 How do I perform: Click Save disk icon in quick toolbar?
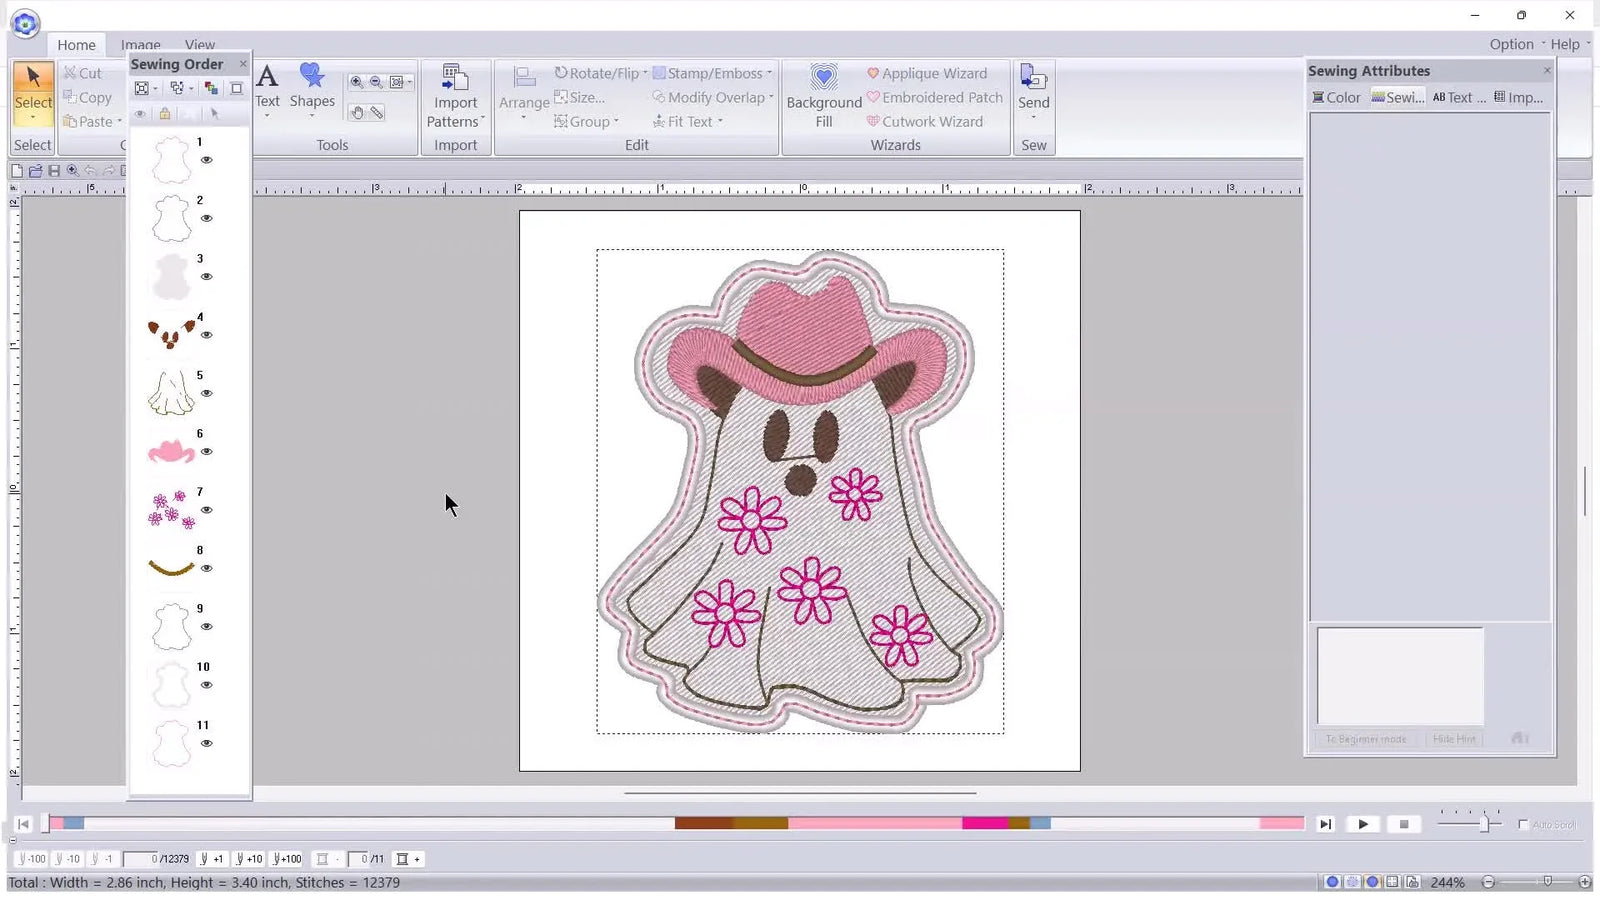pos(54,171)
